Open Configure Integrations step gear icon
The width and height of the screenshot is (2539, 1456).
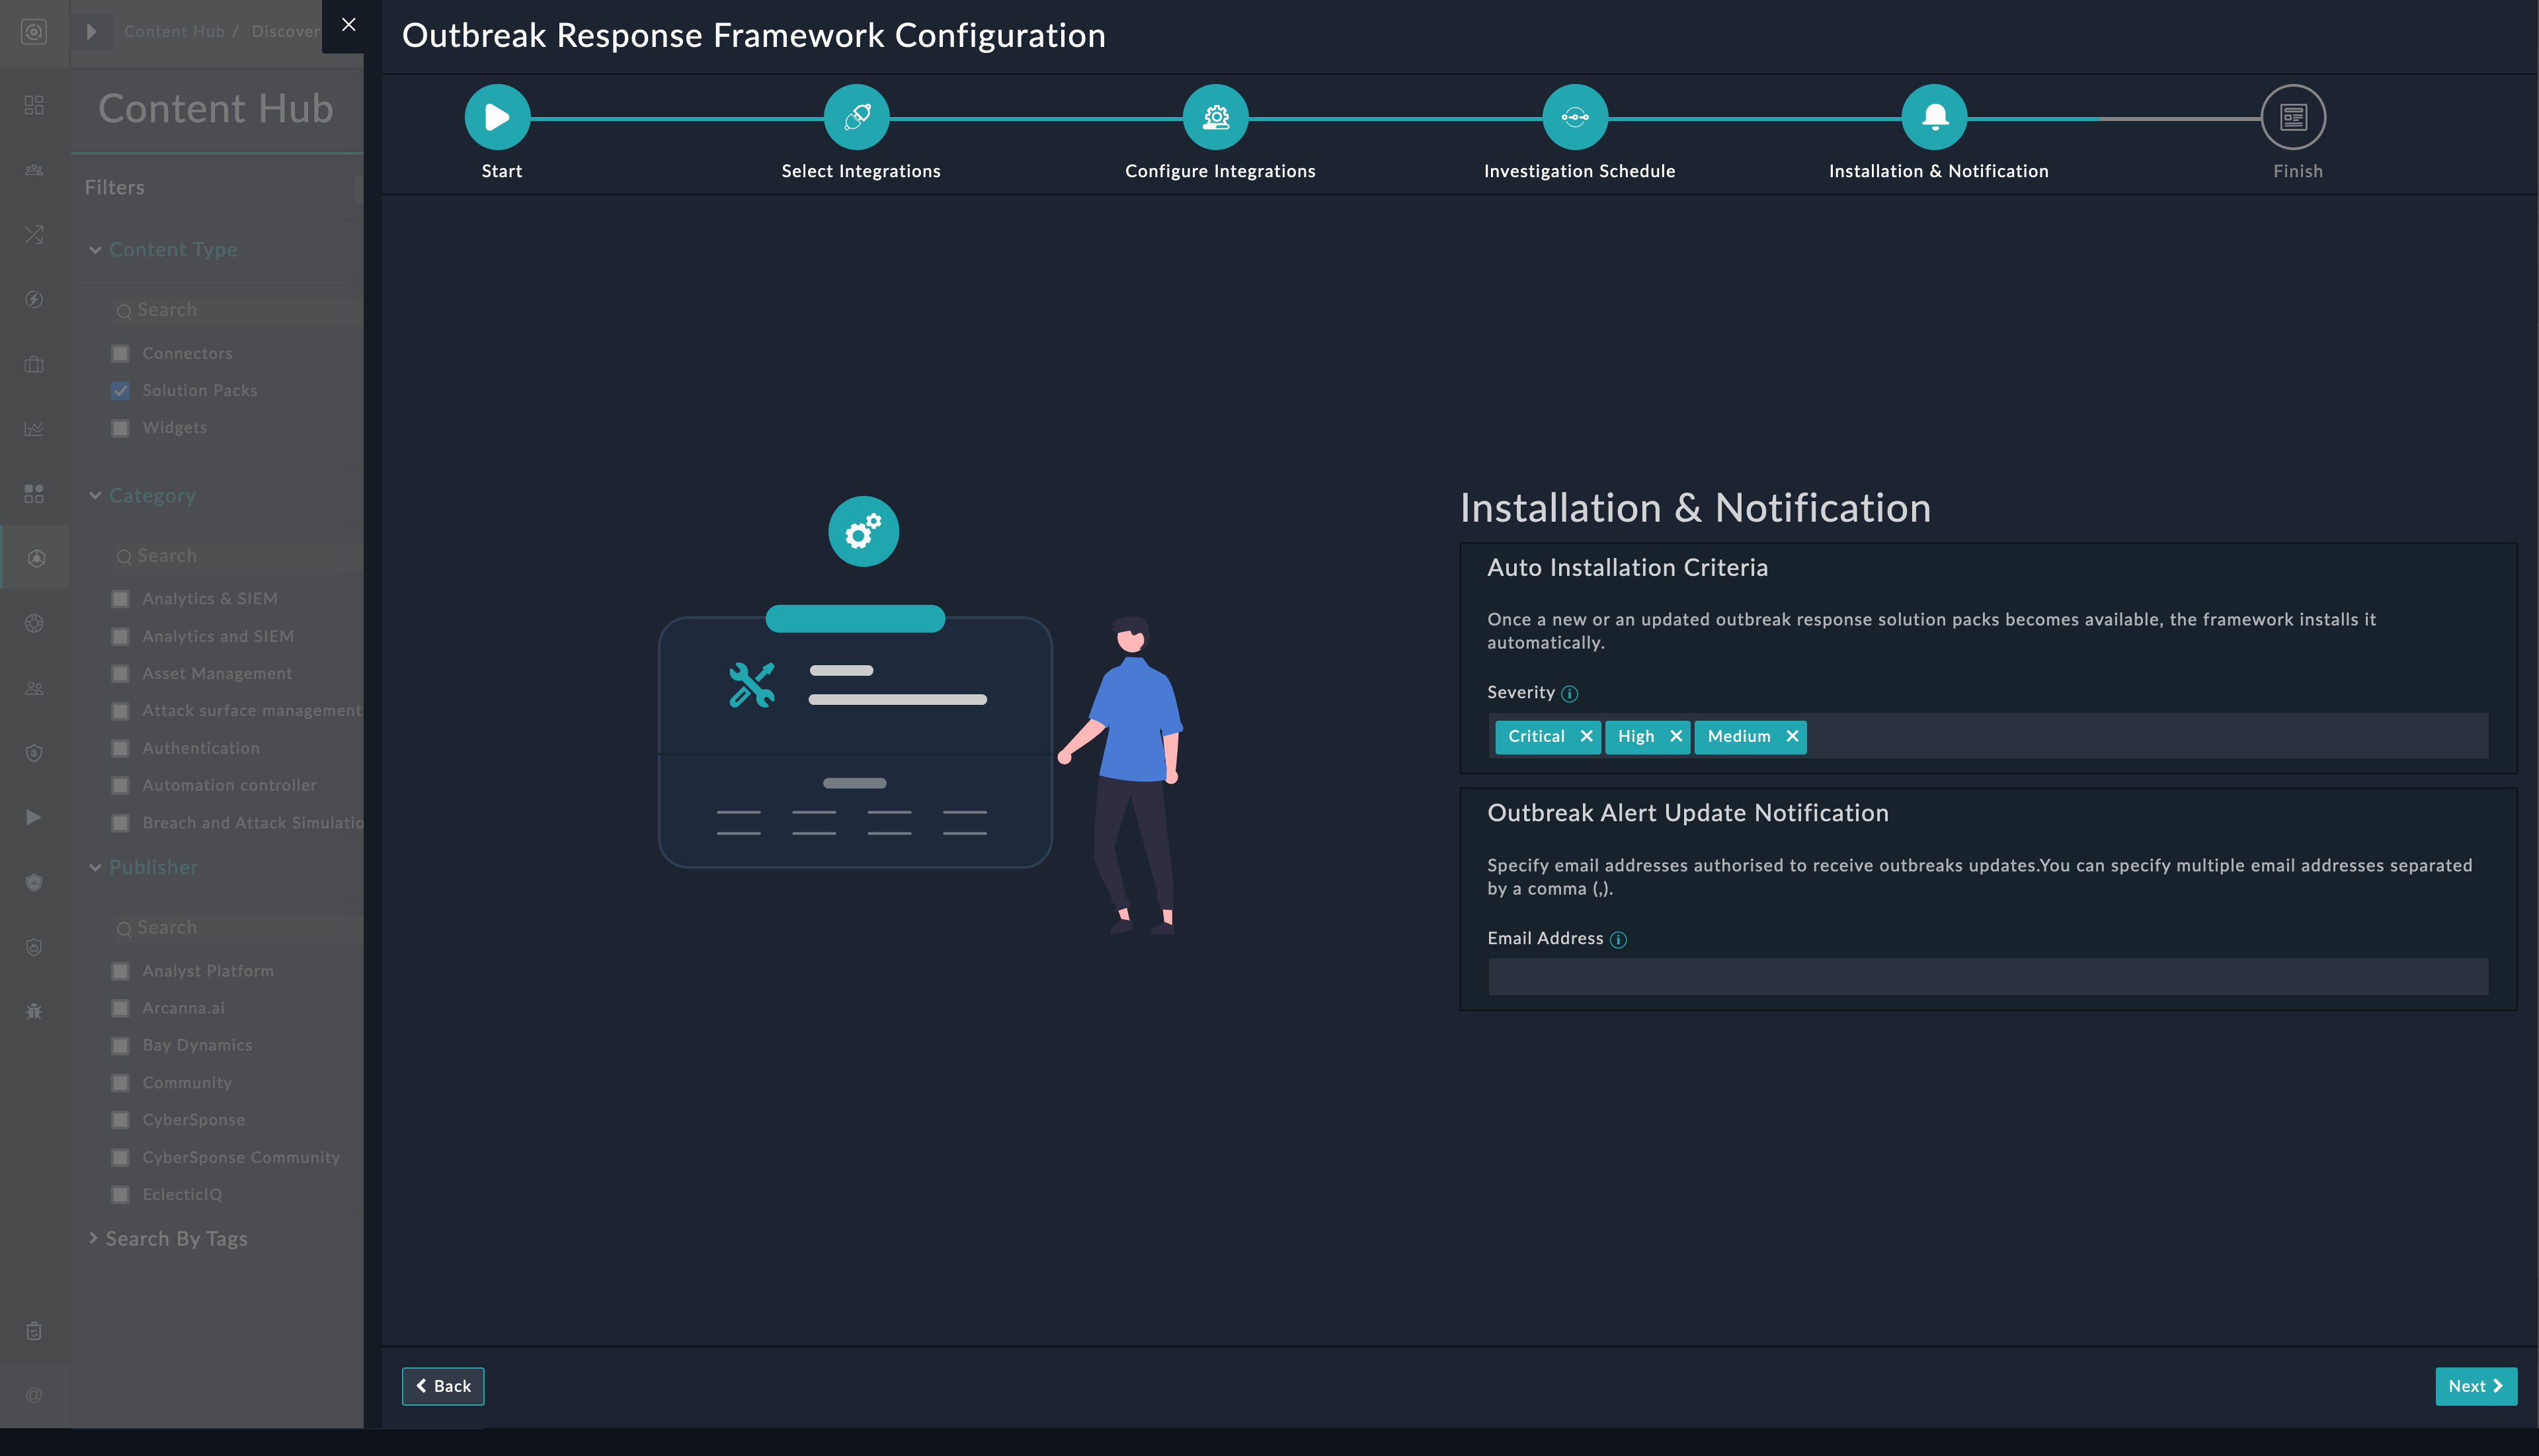[1216, 117]
